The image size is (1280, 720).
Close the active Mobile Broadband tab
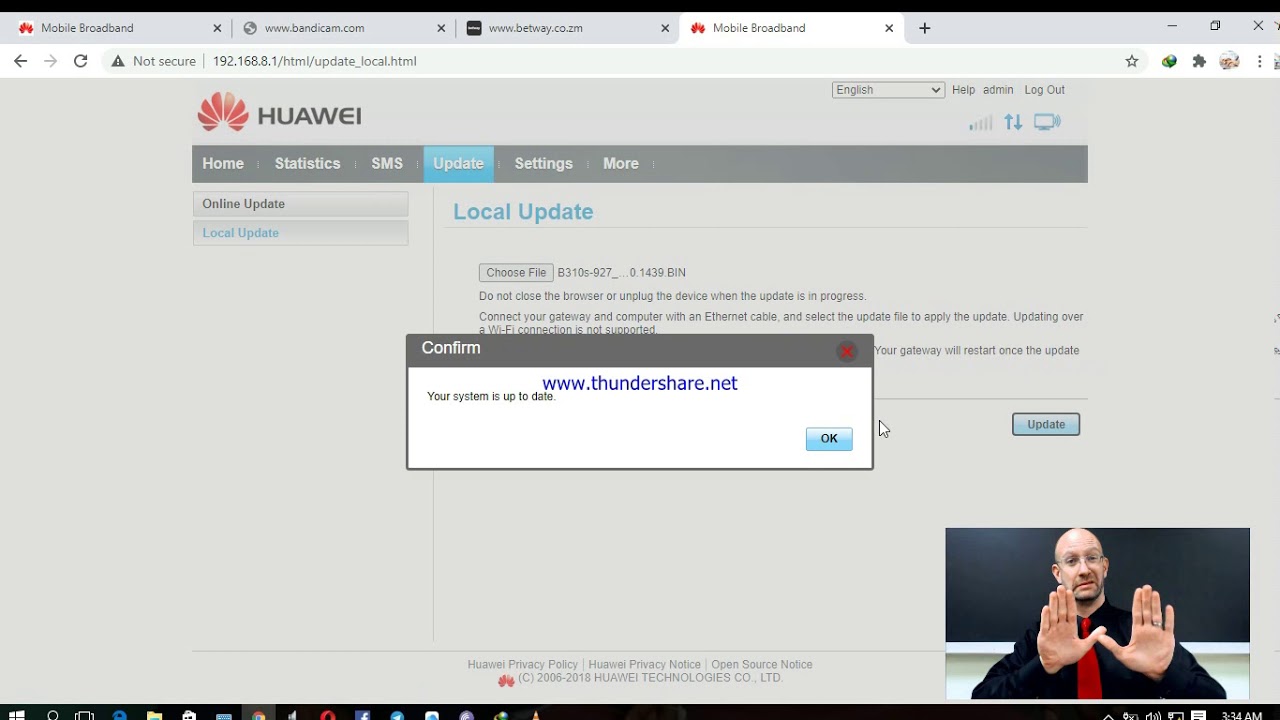coord(889,28)
